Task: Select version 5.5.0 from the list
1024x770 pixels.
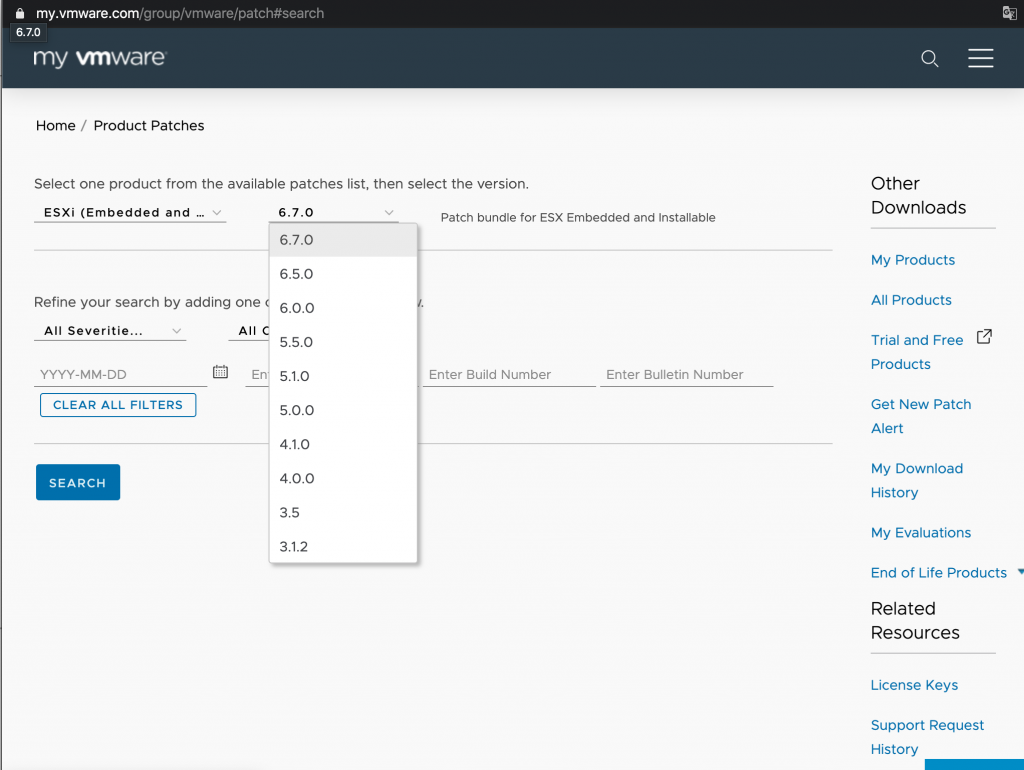Action: click(x=343, y=342)
